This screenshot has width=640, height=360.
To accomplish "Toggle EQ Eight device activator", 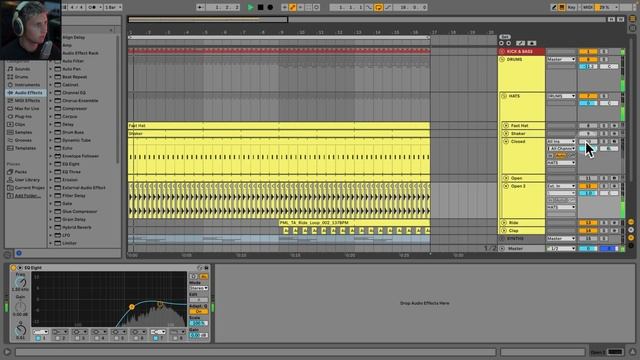I will (13, 268).
